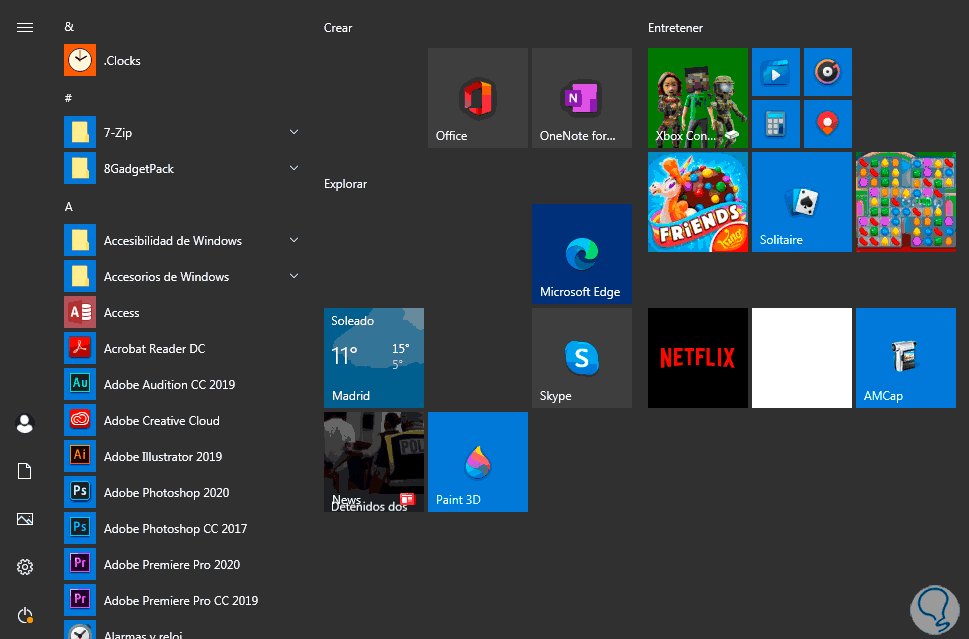Open Accesorios de Windows folder

[182, 276]
